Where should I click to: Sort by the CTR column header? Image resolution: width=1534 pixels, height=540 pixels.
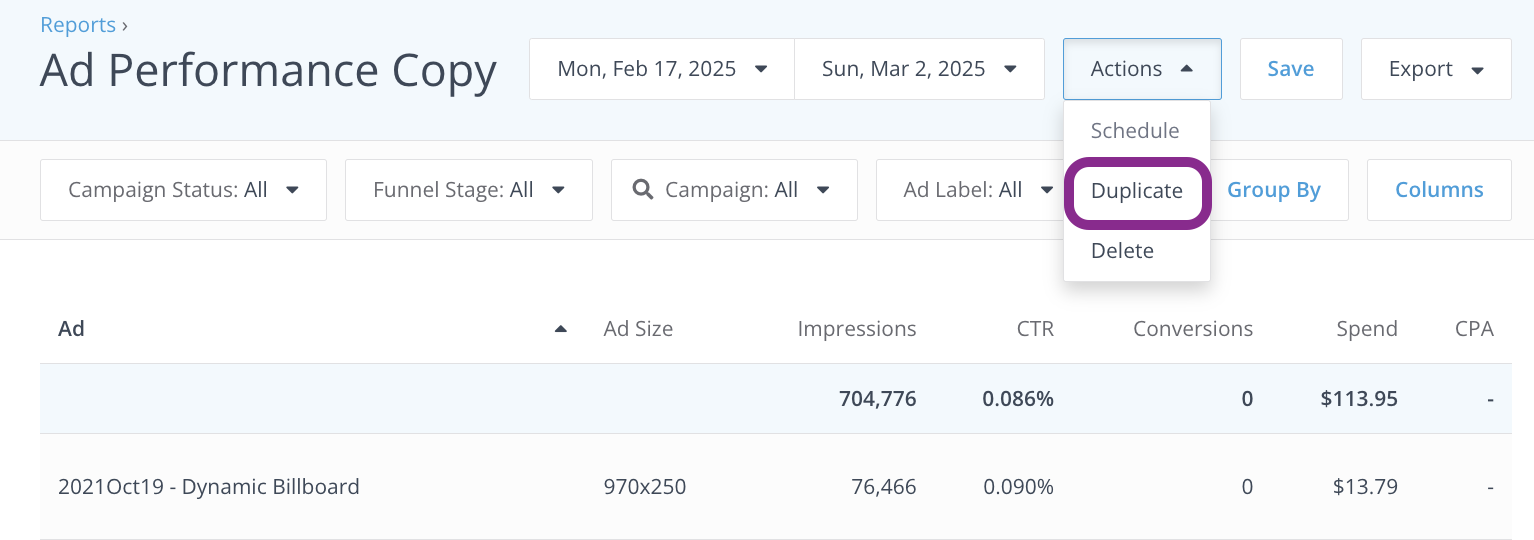(x=1035, y=329)
